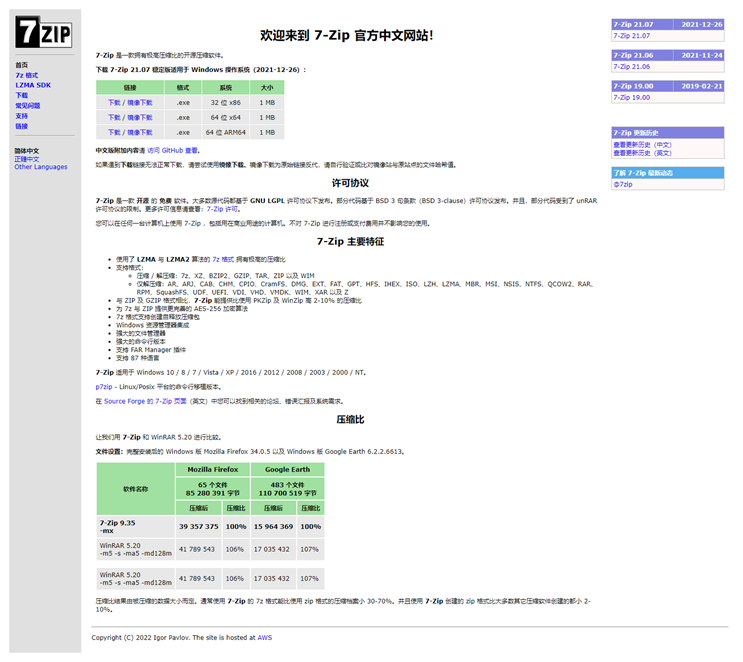Click the 7-Zip logo image
743x662 pixels.
pos(44,32)
